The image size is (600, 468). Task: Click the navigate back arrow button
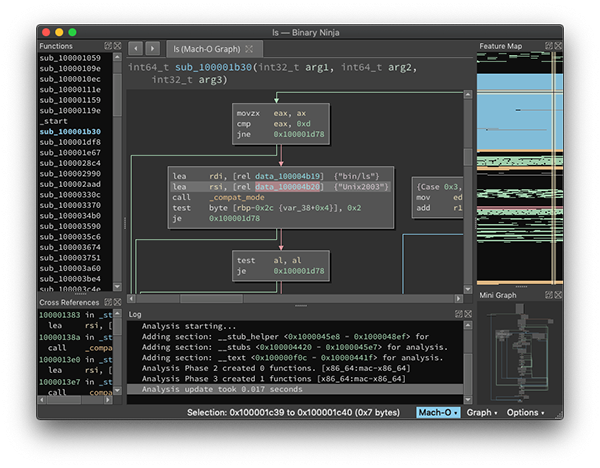tap(135, 48)
